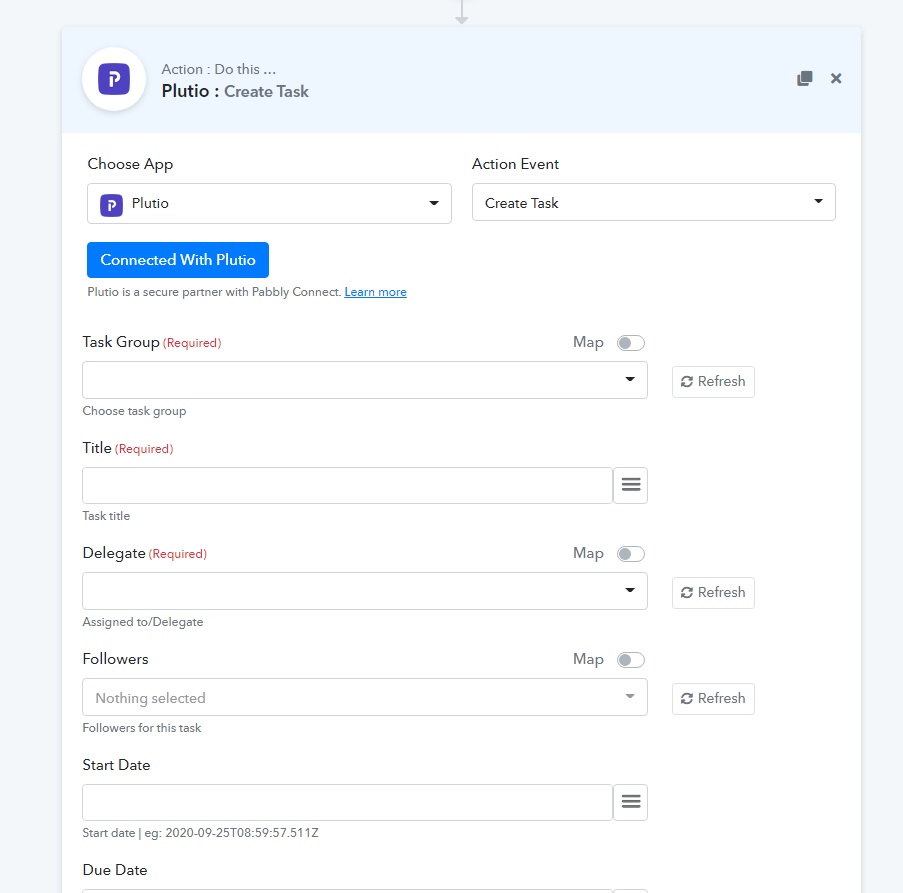Click the refresh icon next to Delegate

click(x=686, y=592)
